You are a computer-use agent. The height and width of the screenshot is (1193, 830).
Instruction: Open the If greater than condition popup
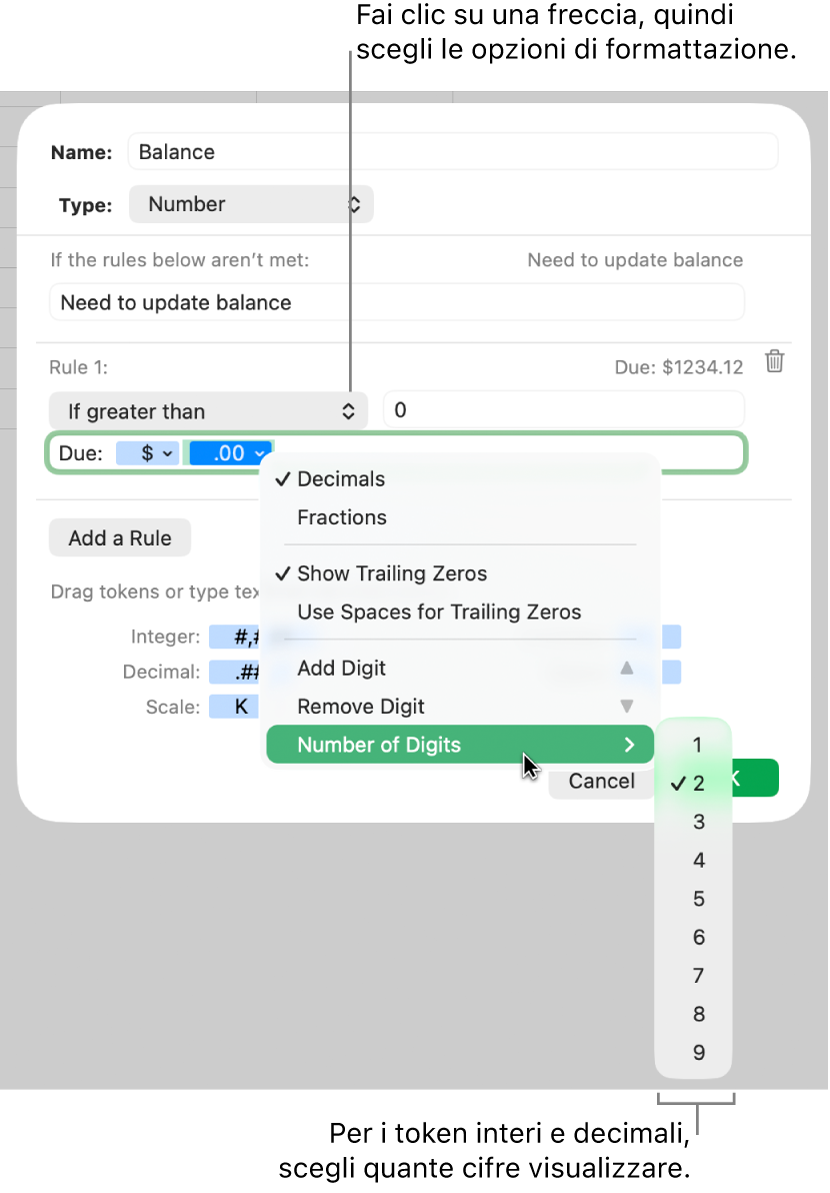(207, 410)
